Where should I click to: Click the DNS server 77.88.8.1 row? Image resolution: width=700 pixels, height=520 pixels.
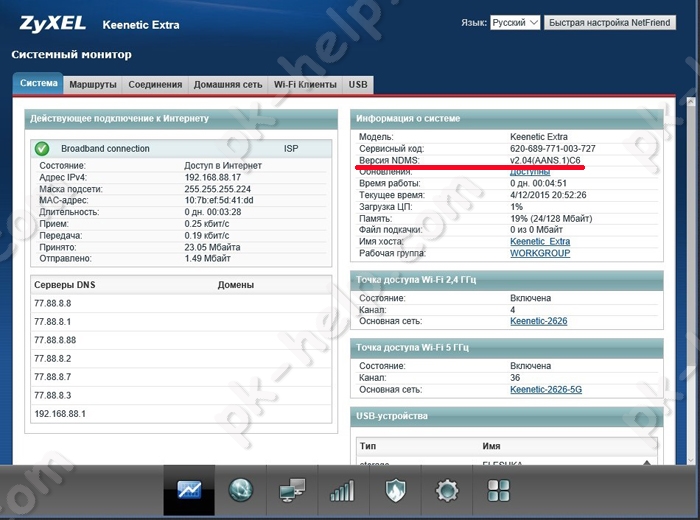pos(181,322)
